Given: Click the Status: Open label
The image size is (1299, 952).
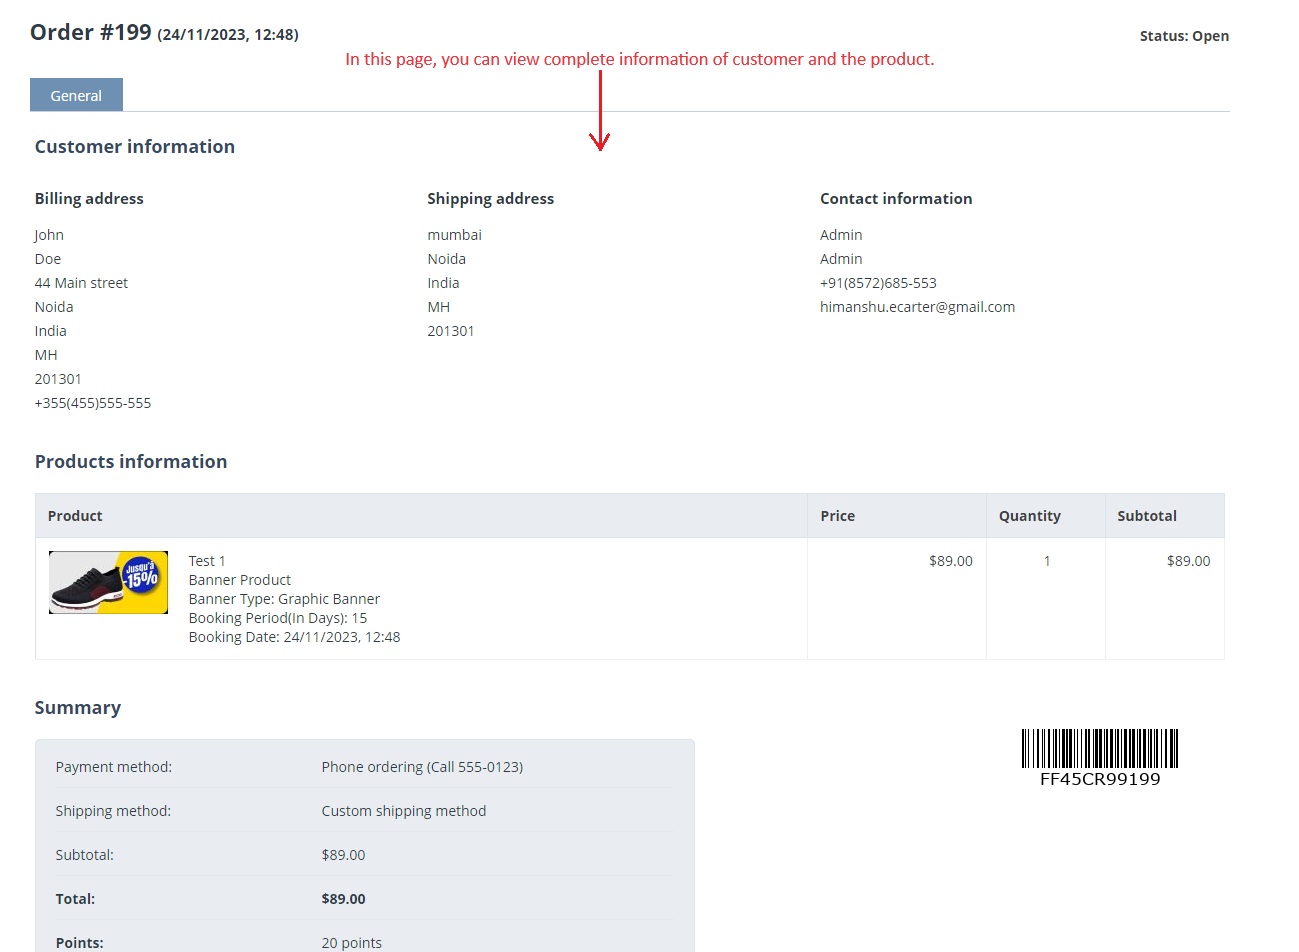Looking at the screenshot, I should pos(1184,36).
